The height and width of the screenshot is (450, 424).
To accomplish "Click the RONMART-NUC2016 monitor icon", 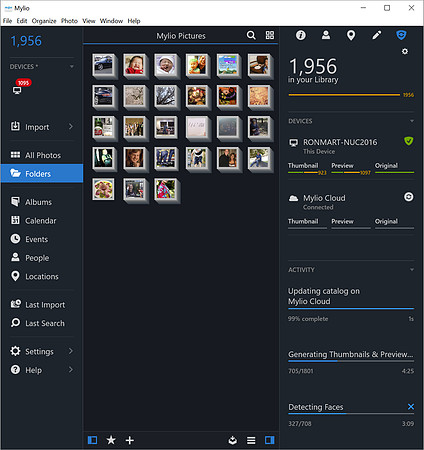I will (x=293, y=143).
